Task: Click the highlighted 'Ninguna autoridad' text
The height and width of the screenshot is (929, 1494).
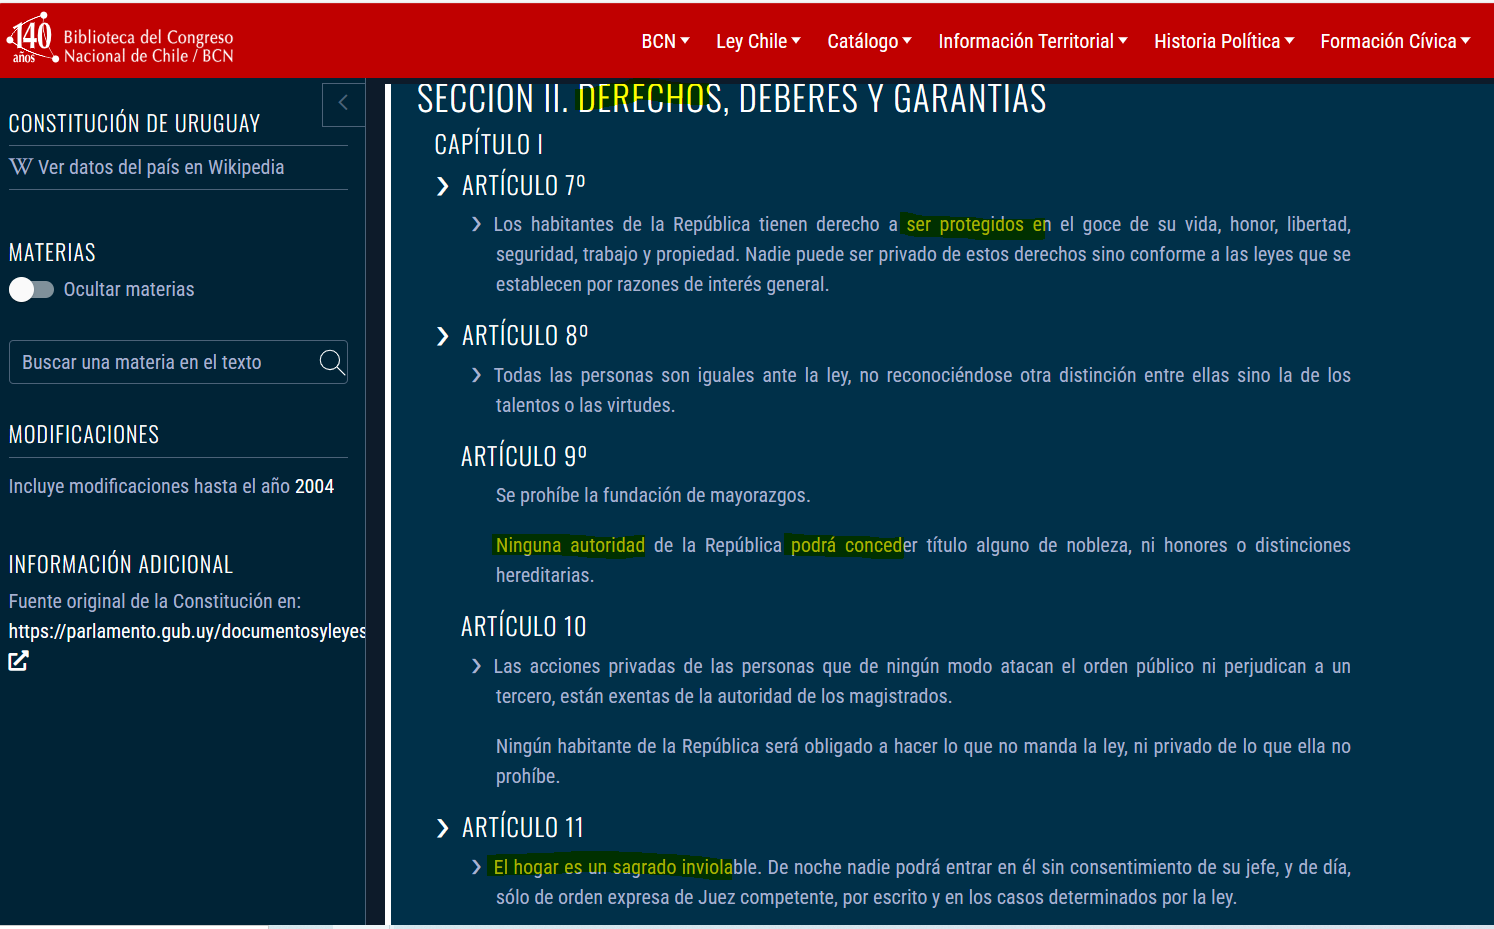Action: (x=570, y=545)
